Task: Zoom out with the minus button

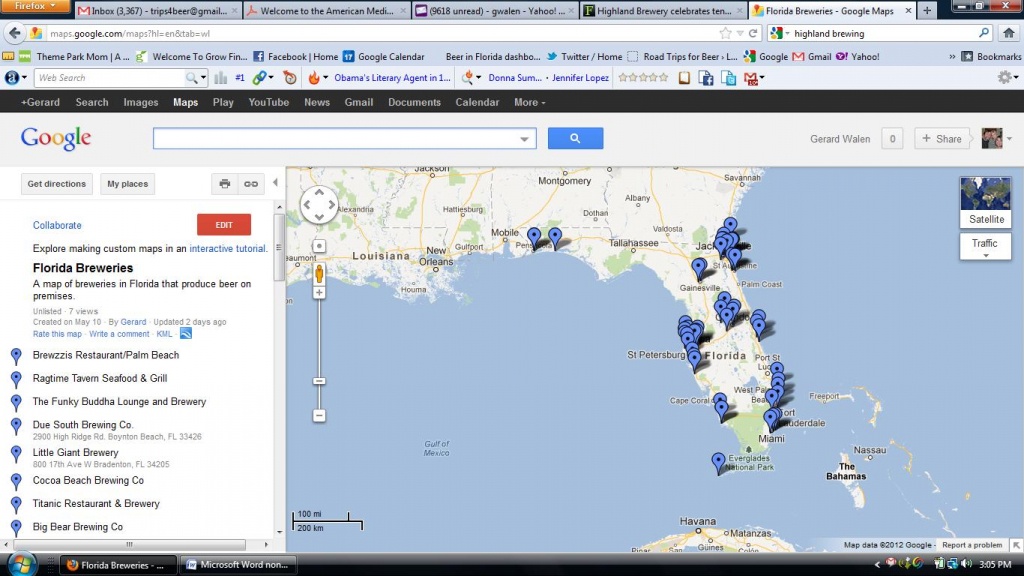Action: tap(319, 415)
